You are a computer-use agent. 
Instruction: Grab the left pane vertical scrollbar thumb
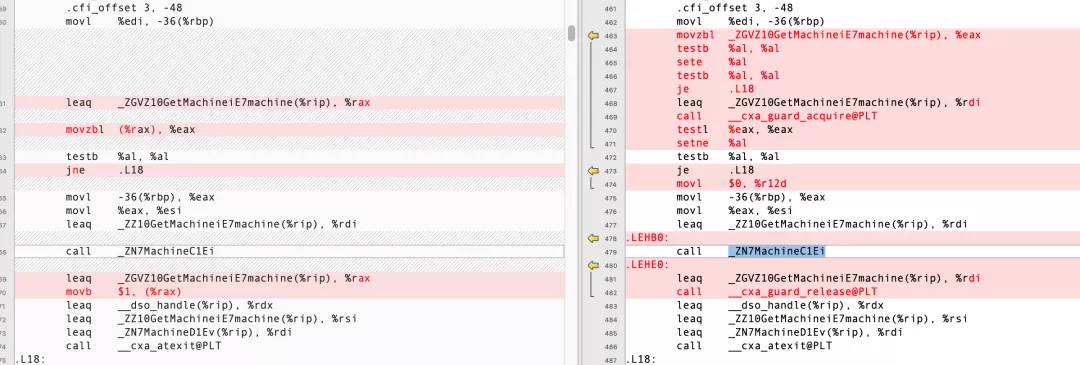coord(572,33)
